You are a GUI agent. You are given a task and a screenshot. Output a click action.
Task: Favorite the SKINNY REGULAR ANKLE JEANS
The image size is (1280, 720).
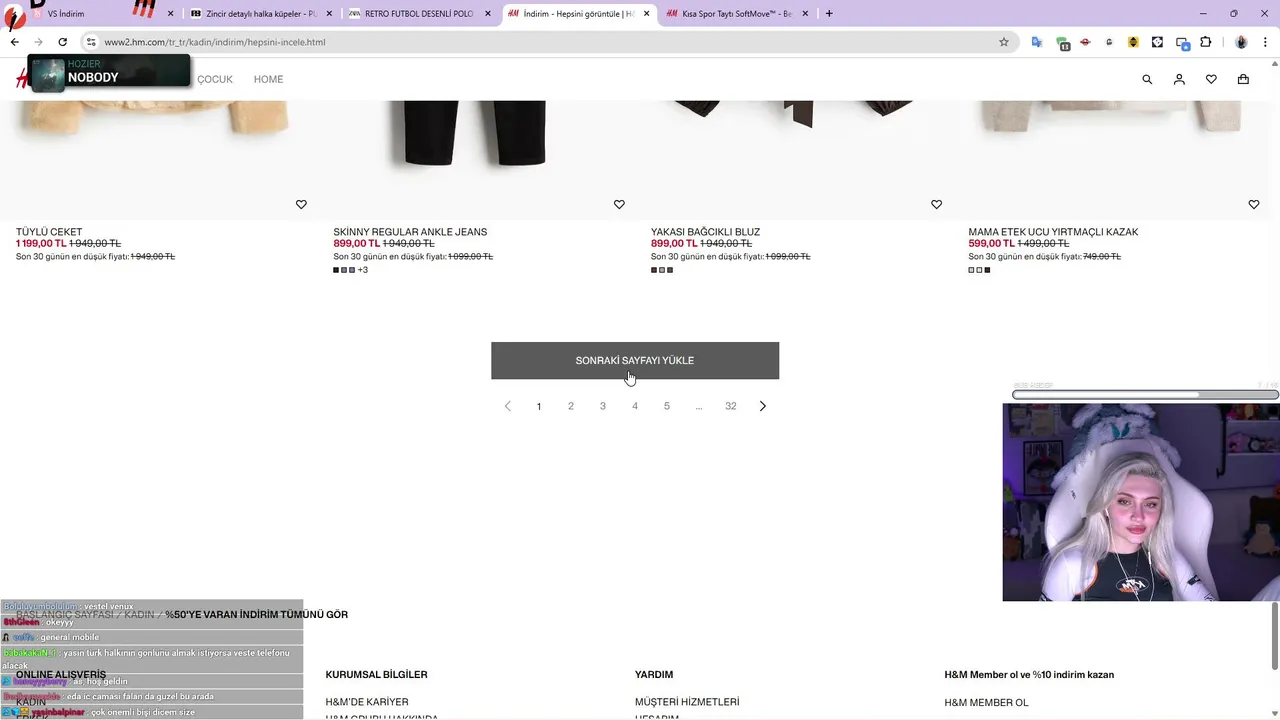tap(619, 204)
